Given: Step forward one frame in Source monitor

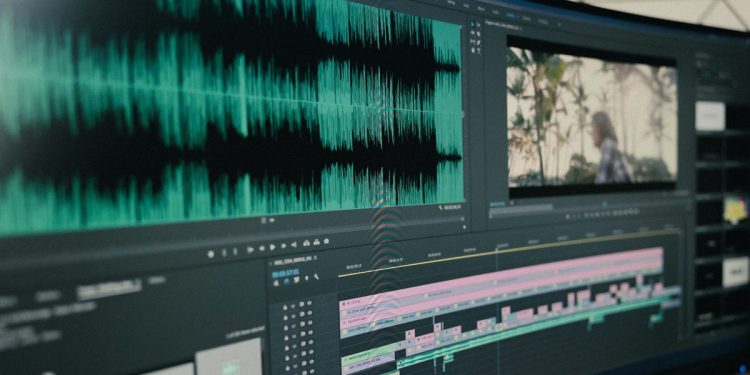Looking at the screenshot, I should coord(284,246).
